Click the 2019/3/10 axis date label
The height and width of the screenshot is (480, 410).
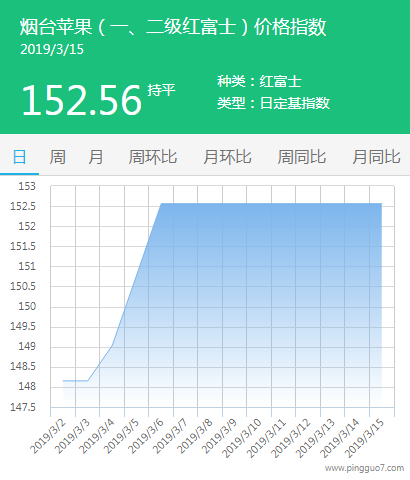[x=242, y=438]
